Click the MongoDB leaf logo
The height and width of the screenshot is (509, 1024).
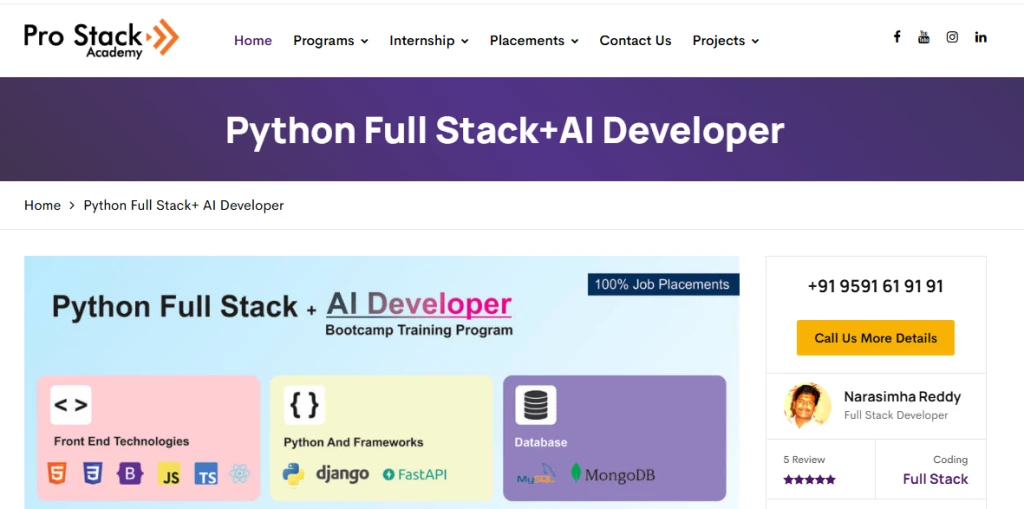tap(612, 474)
